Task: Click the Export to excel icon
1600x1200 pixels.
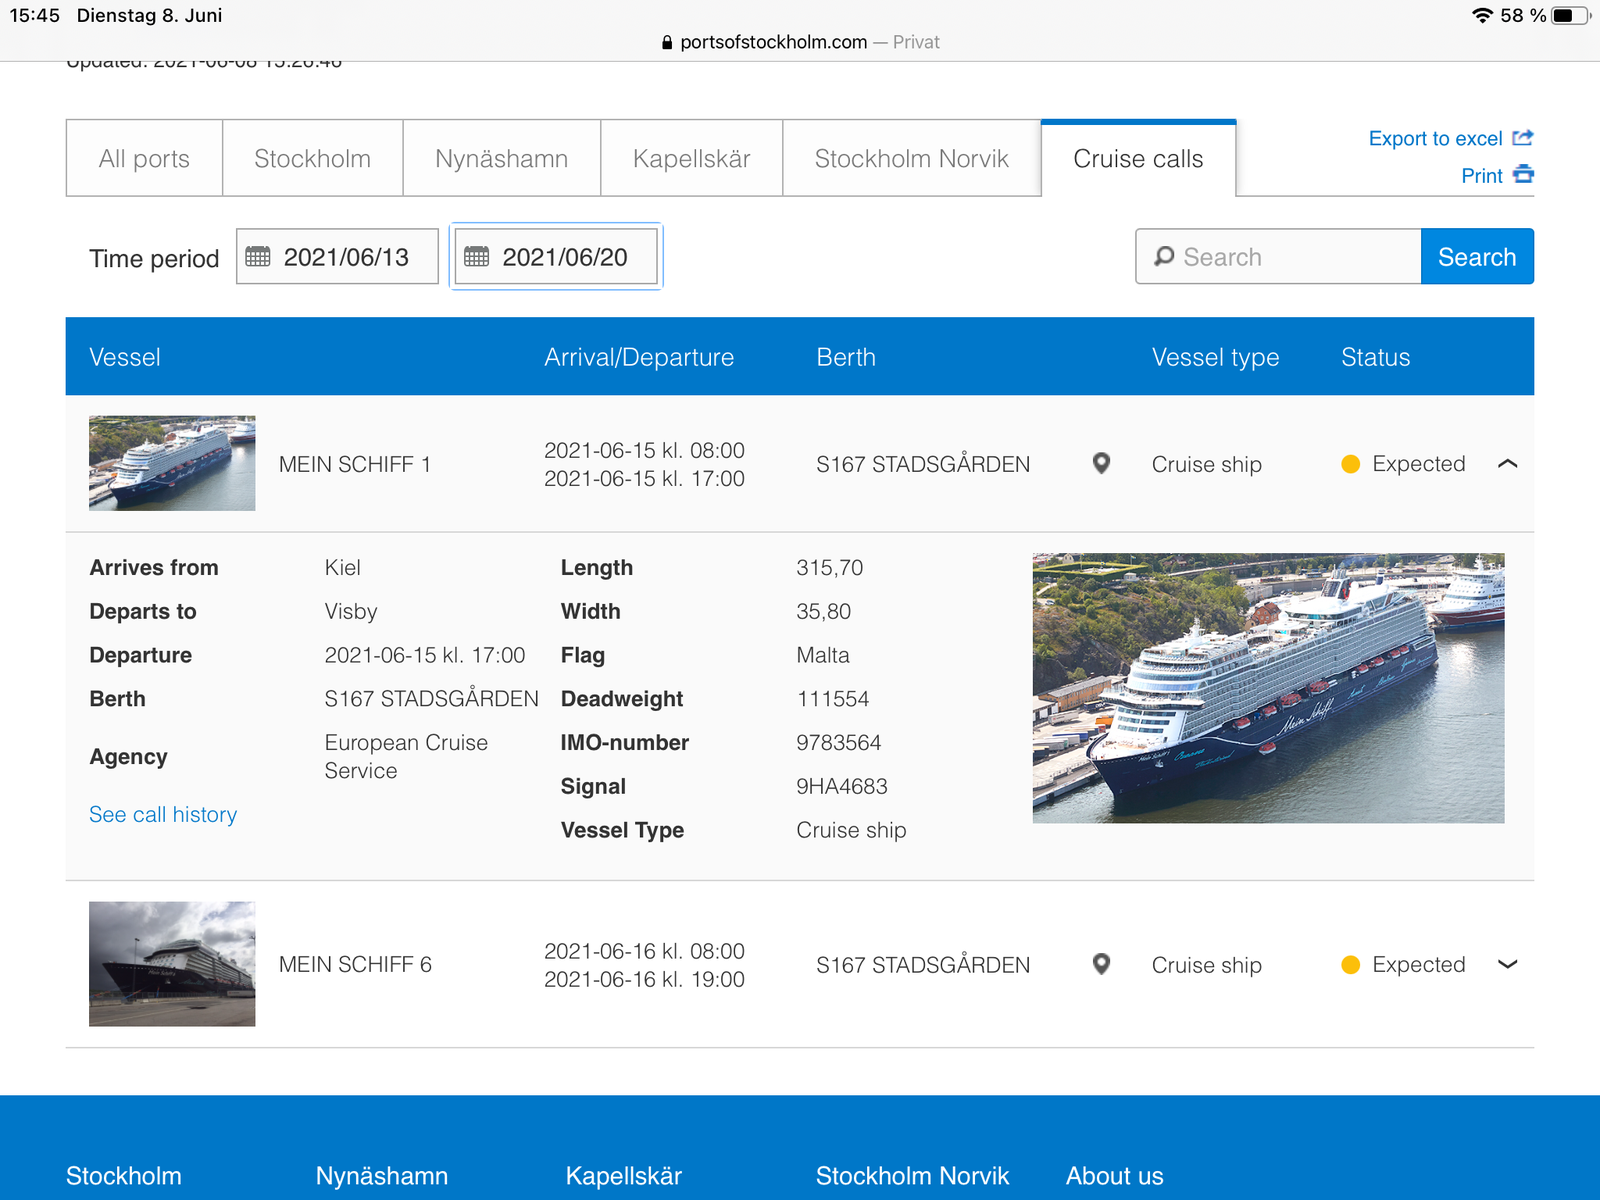Action: [x=1522, y=138]
